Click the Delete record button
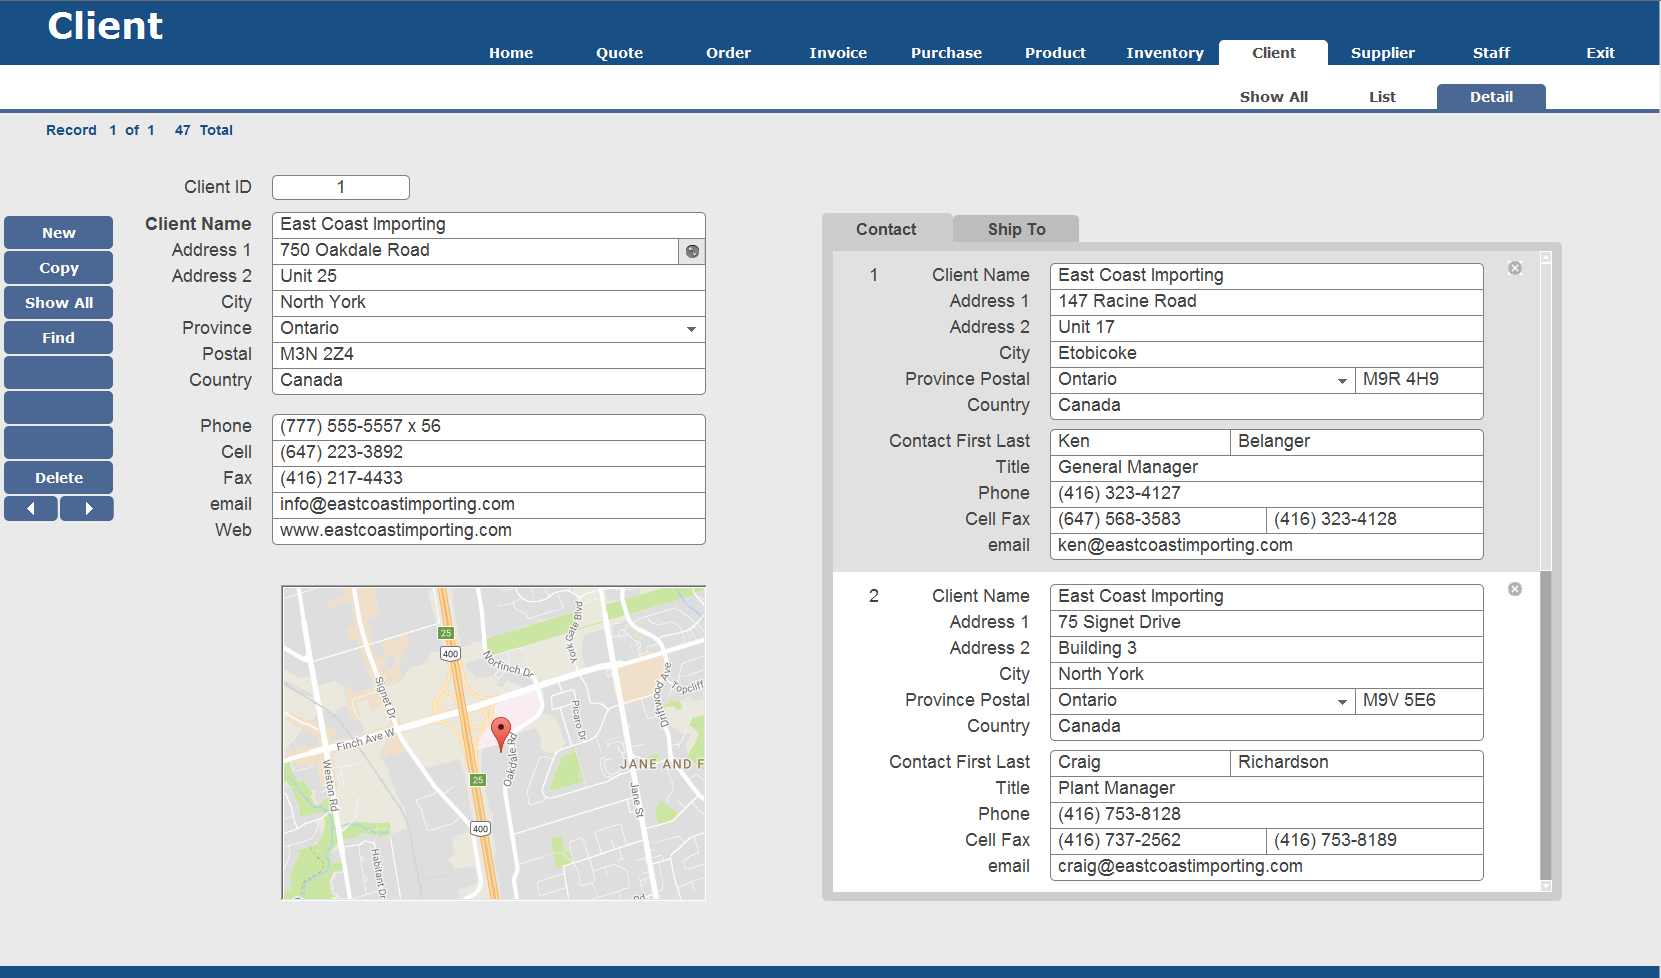 tap(59, 478)
